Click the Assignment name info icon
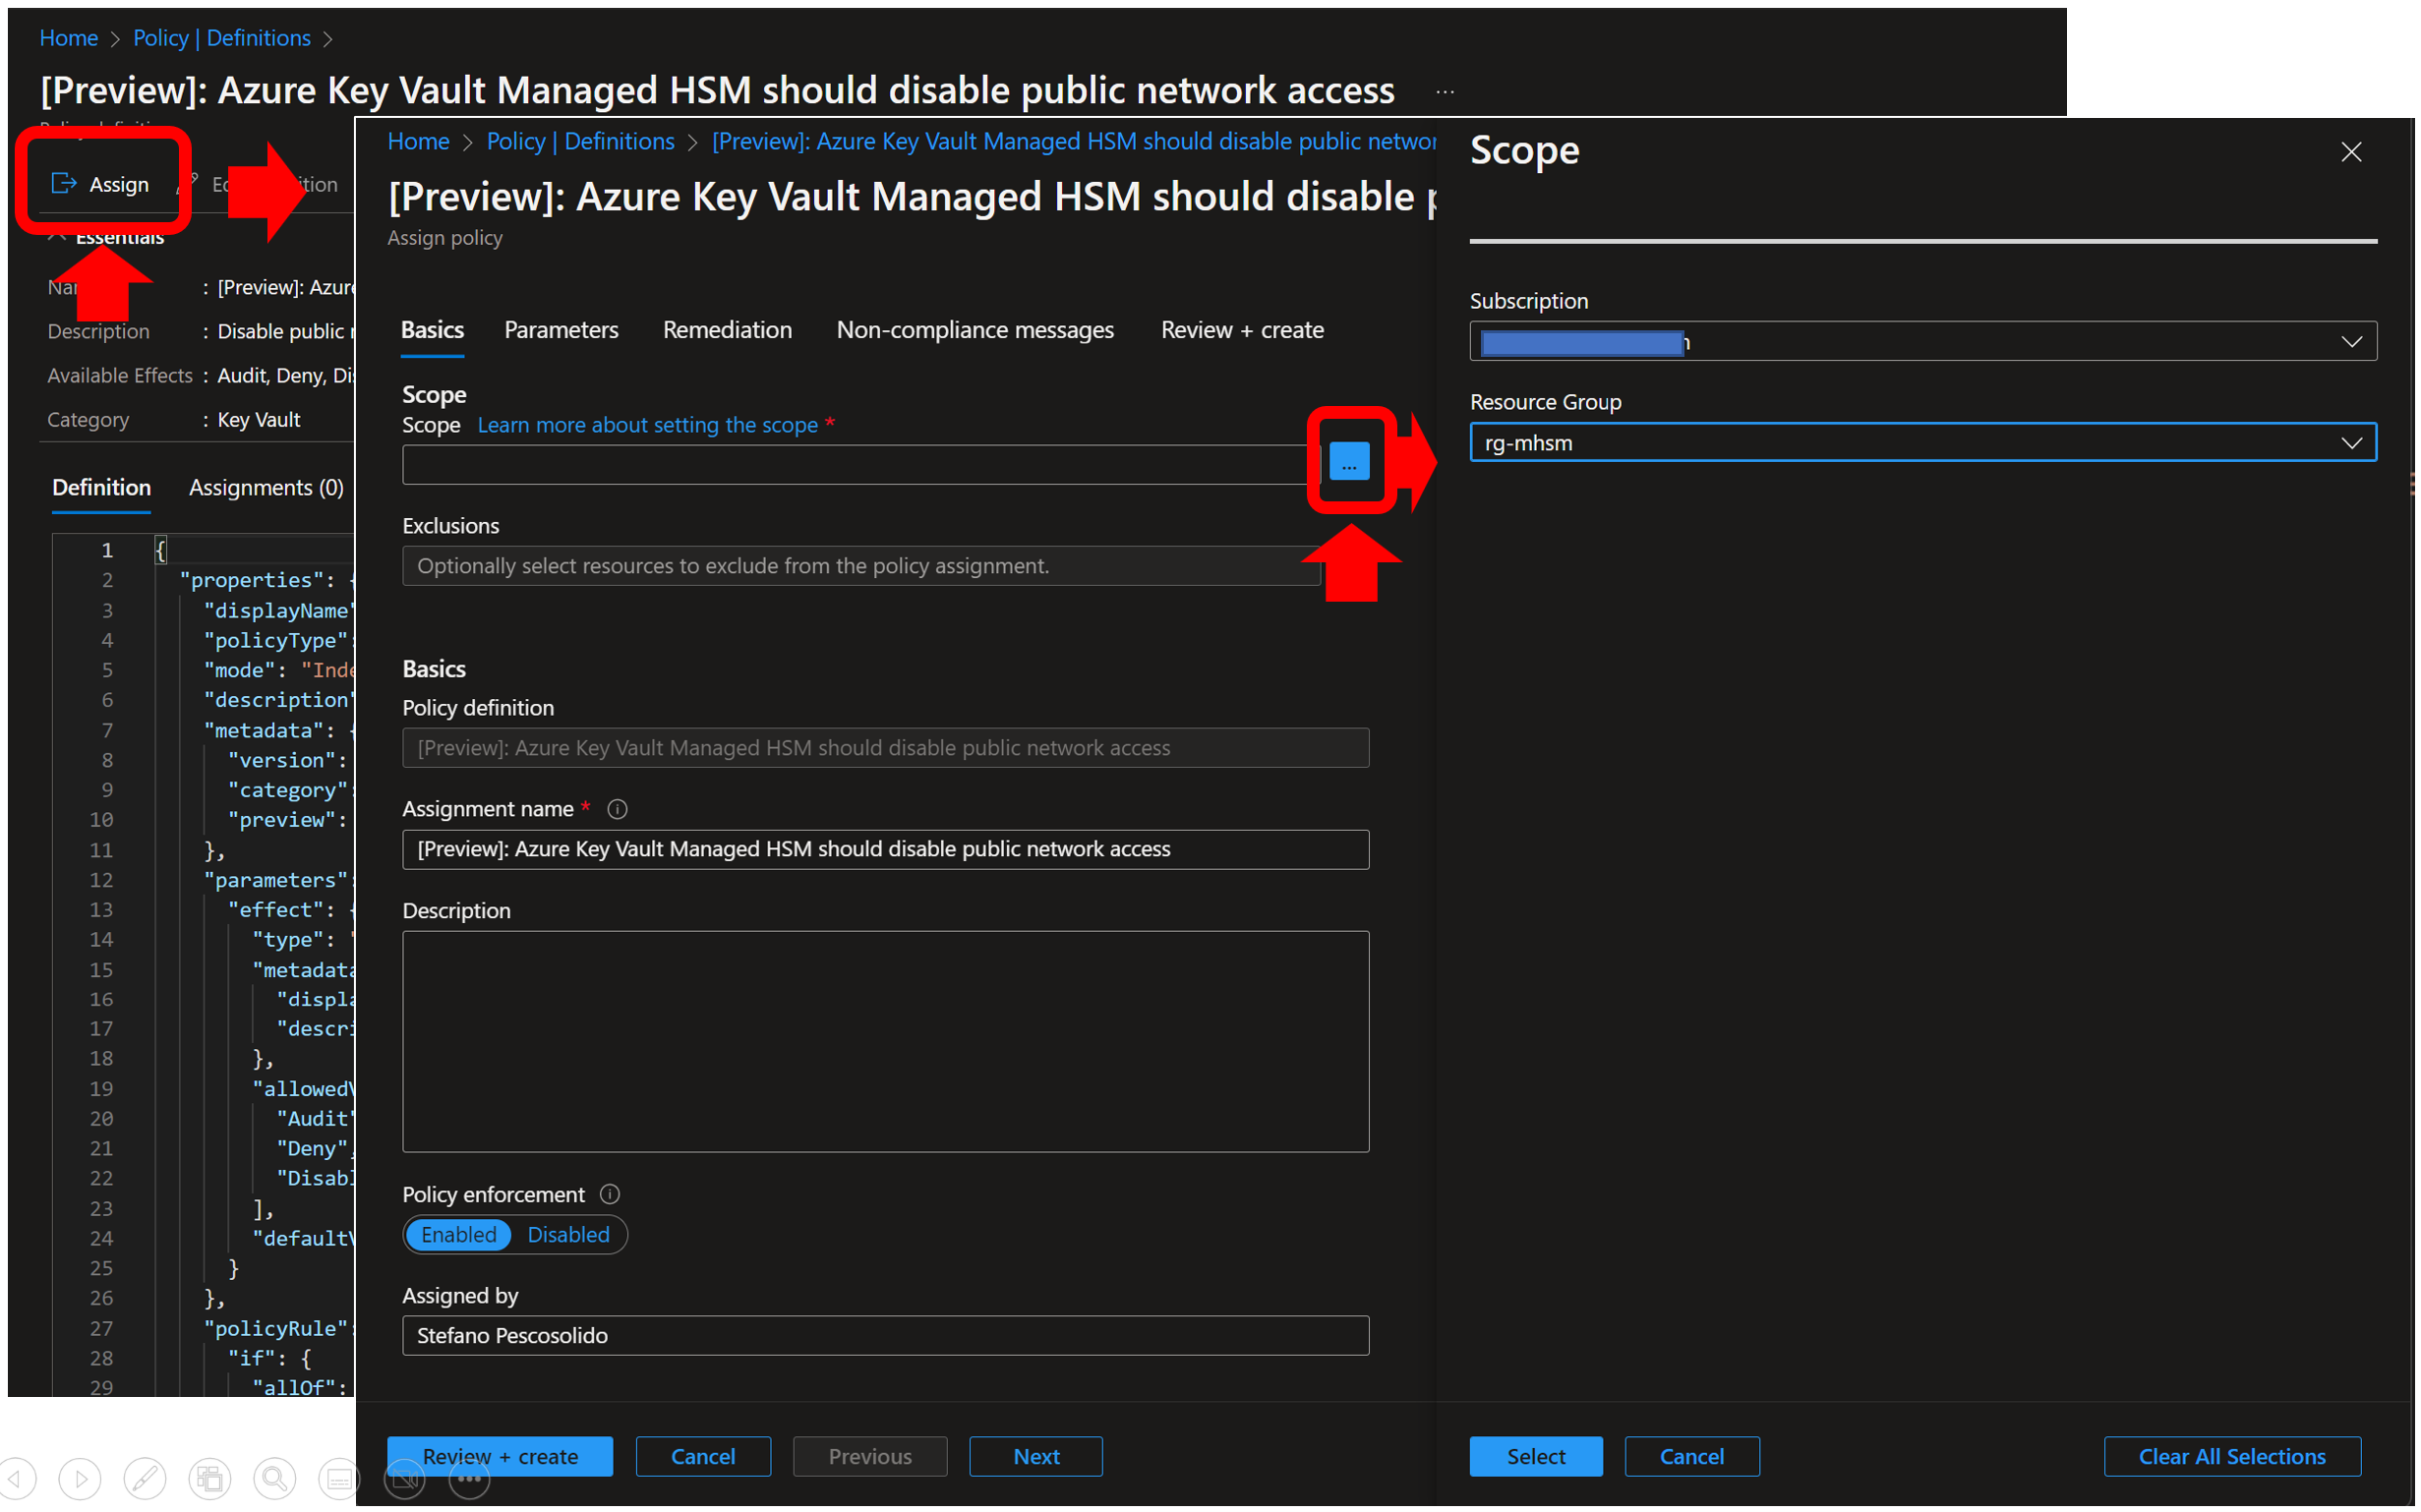Viewport: 2421px width, 1512px height. coord(618,811)
